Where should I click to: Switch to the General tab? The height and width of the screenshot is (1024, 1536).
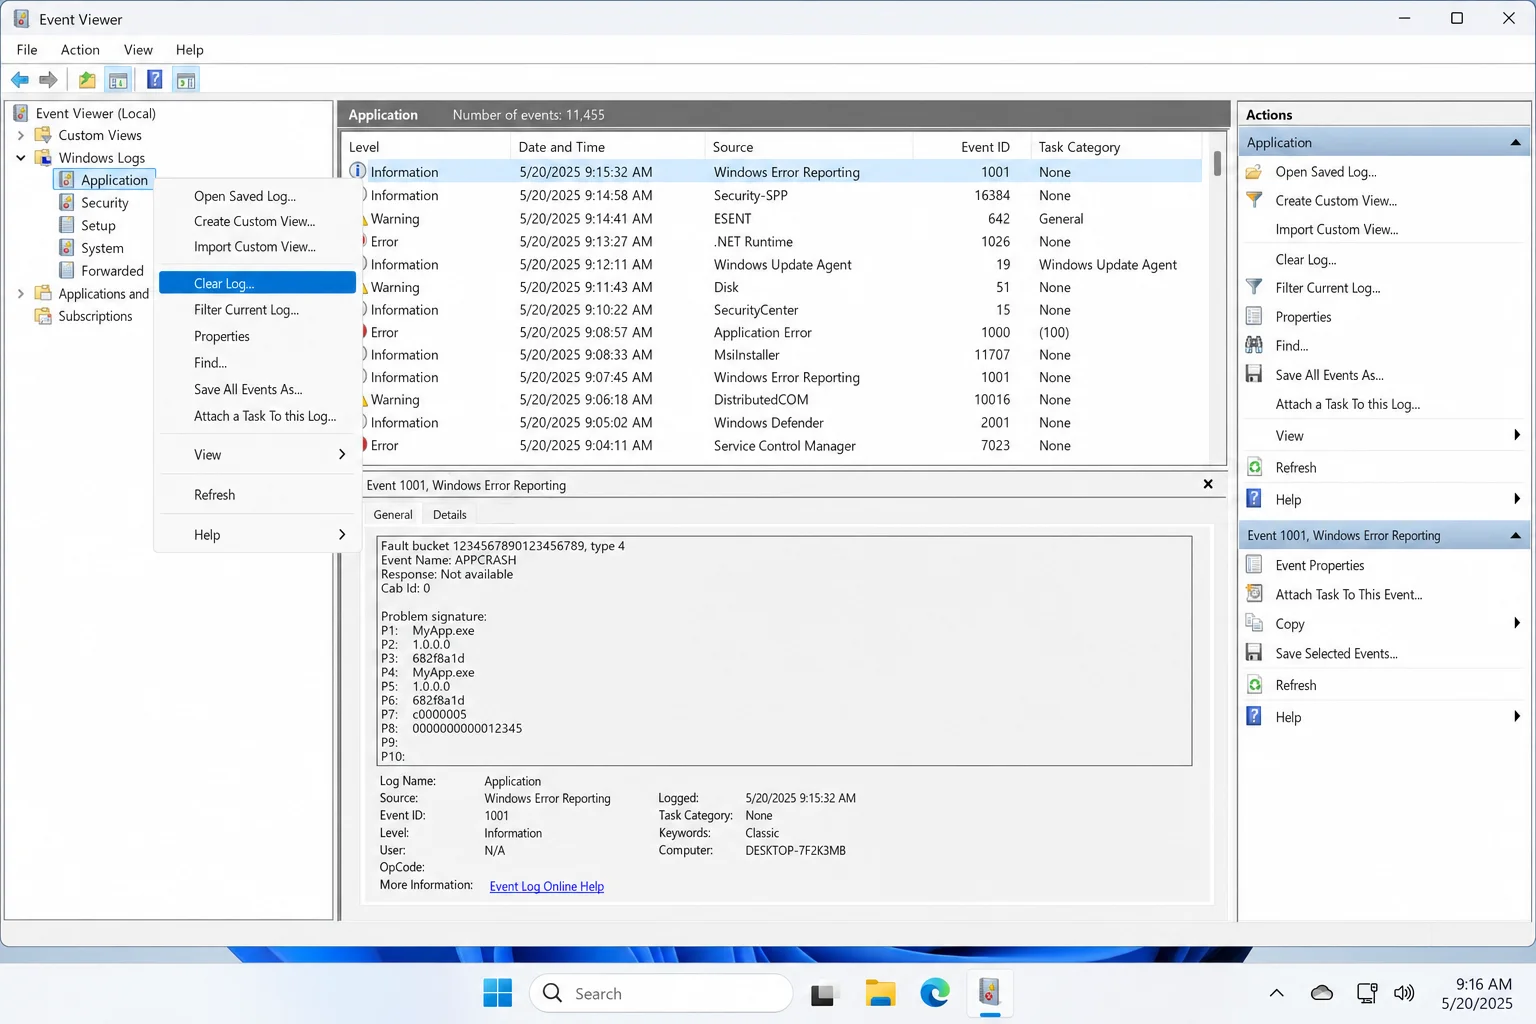pos(393,515)
